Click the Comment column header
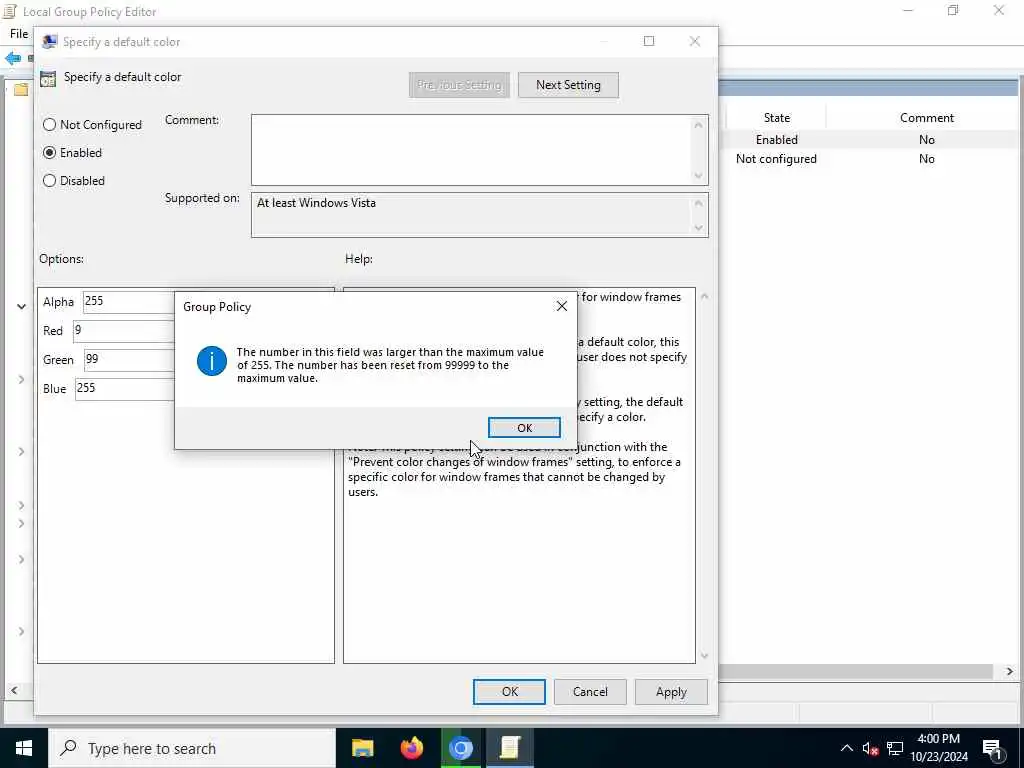Screen dimensions: 1024x768 (926, 118)
